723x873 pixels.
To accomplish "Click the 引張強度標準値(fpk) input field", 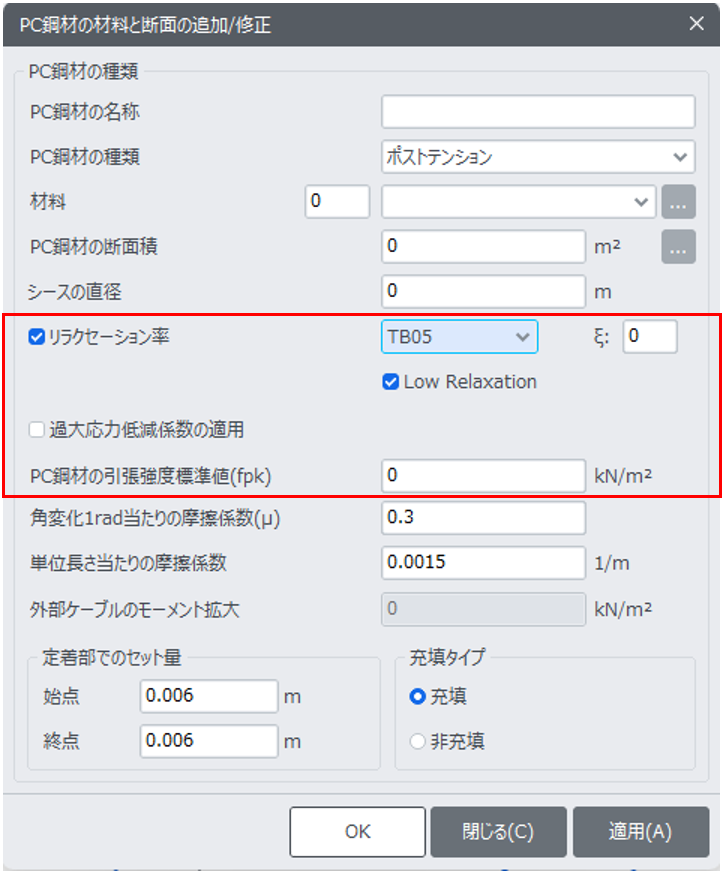I will (483, 475).
